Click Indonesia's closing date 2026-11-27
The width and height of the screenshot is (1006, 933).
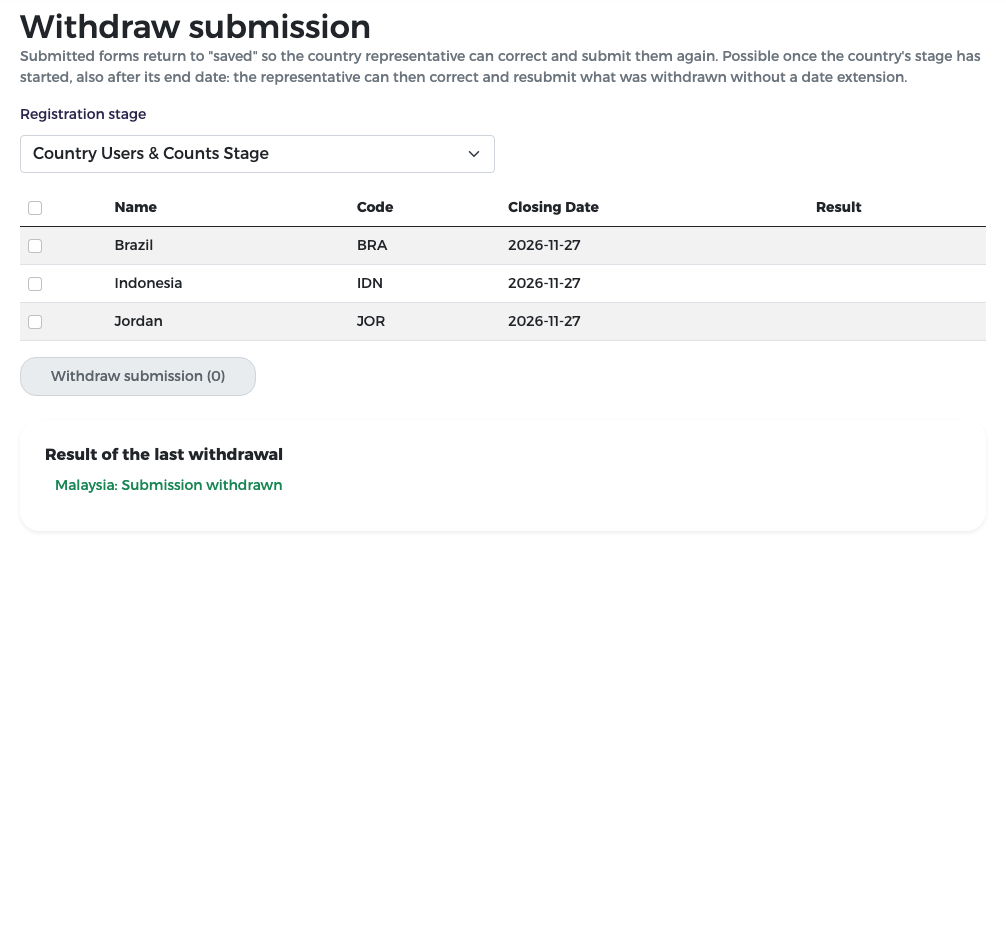[x=544, y=283]
